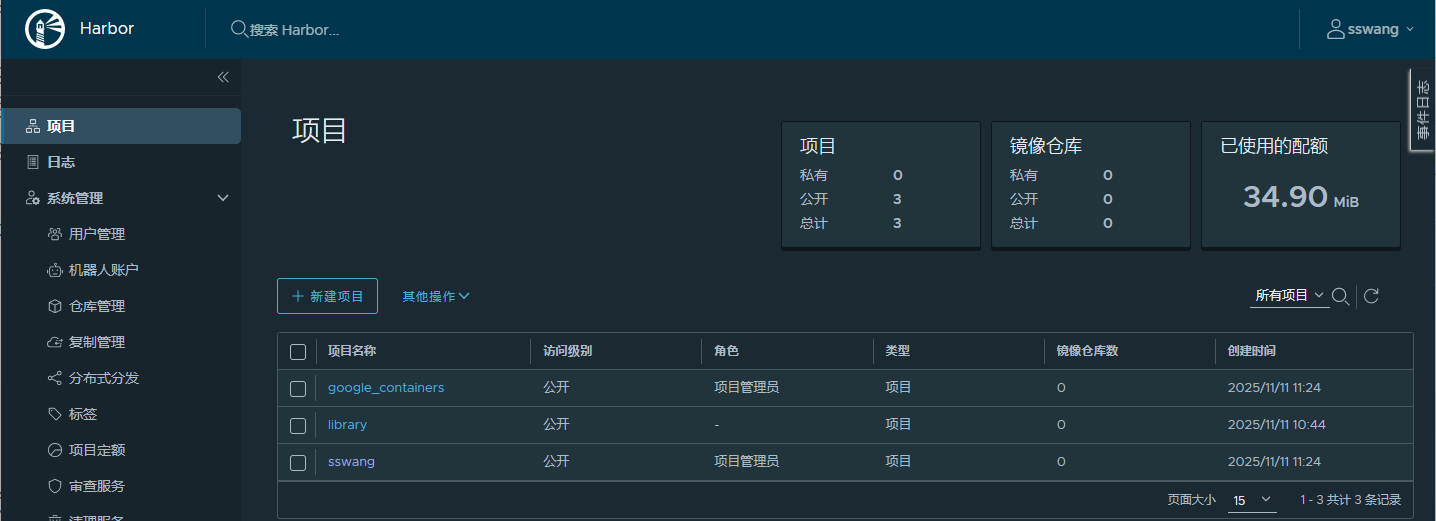The image size is (1436, 521).
Task: Click the user avatar icon beside sswang
Action: [x=1335, y=29]
